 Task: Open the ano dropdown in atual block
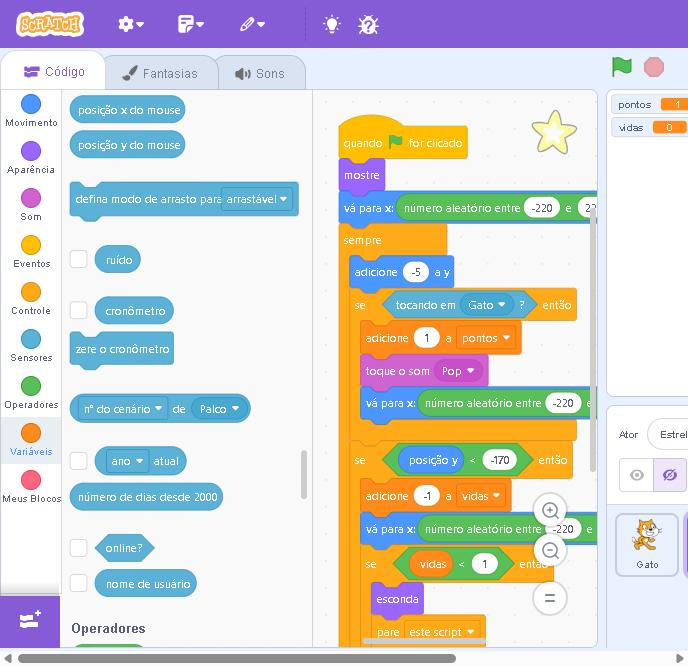(x=127, y=461)
